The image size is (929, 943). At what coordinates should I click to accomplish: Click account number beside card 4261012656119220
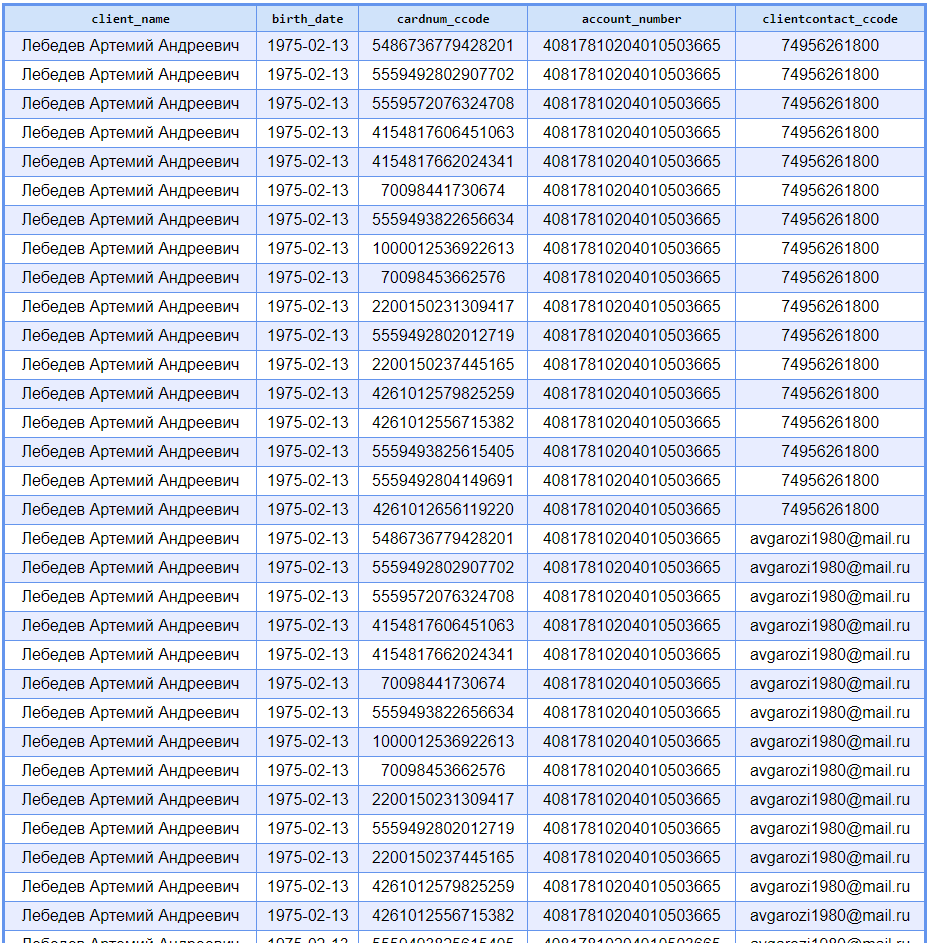[631, 509]
